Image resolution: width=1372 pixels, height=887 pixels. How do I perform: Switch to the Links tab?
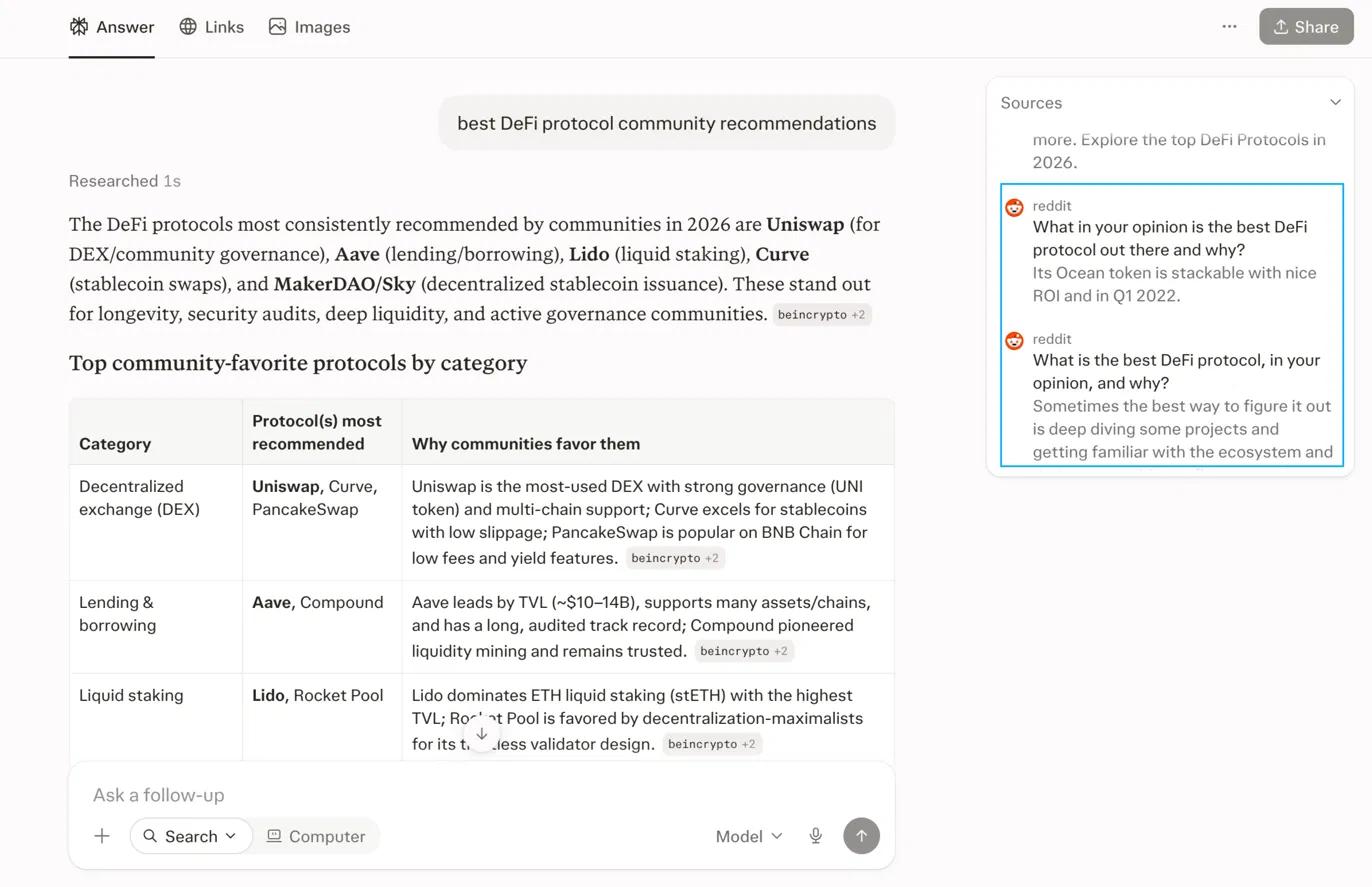point(211,27)
